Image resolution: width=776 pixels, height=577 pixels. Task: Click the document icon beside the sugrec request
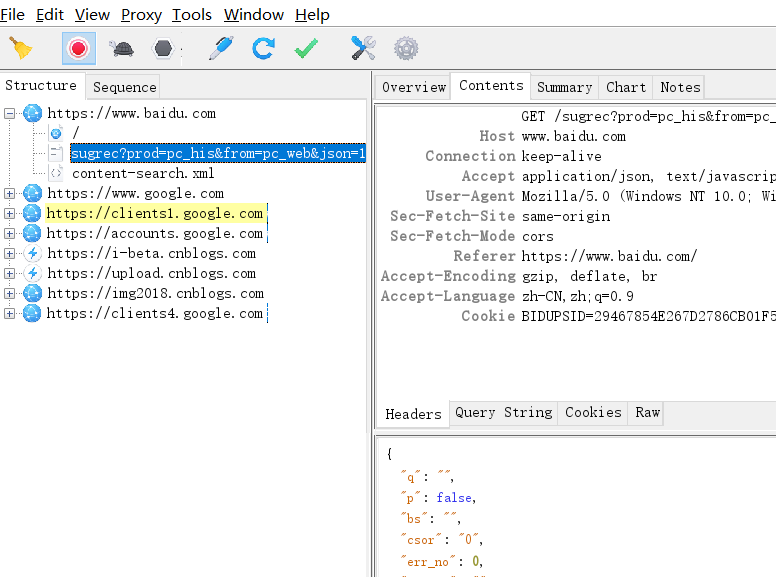[x=56, y=153]
